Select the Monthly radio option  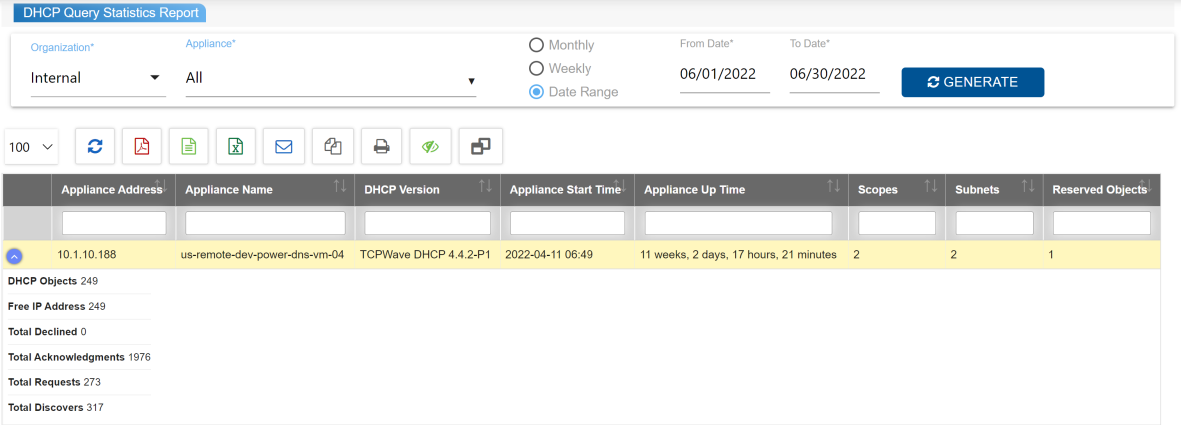coord(536,45)
